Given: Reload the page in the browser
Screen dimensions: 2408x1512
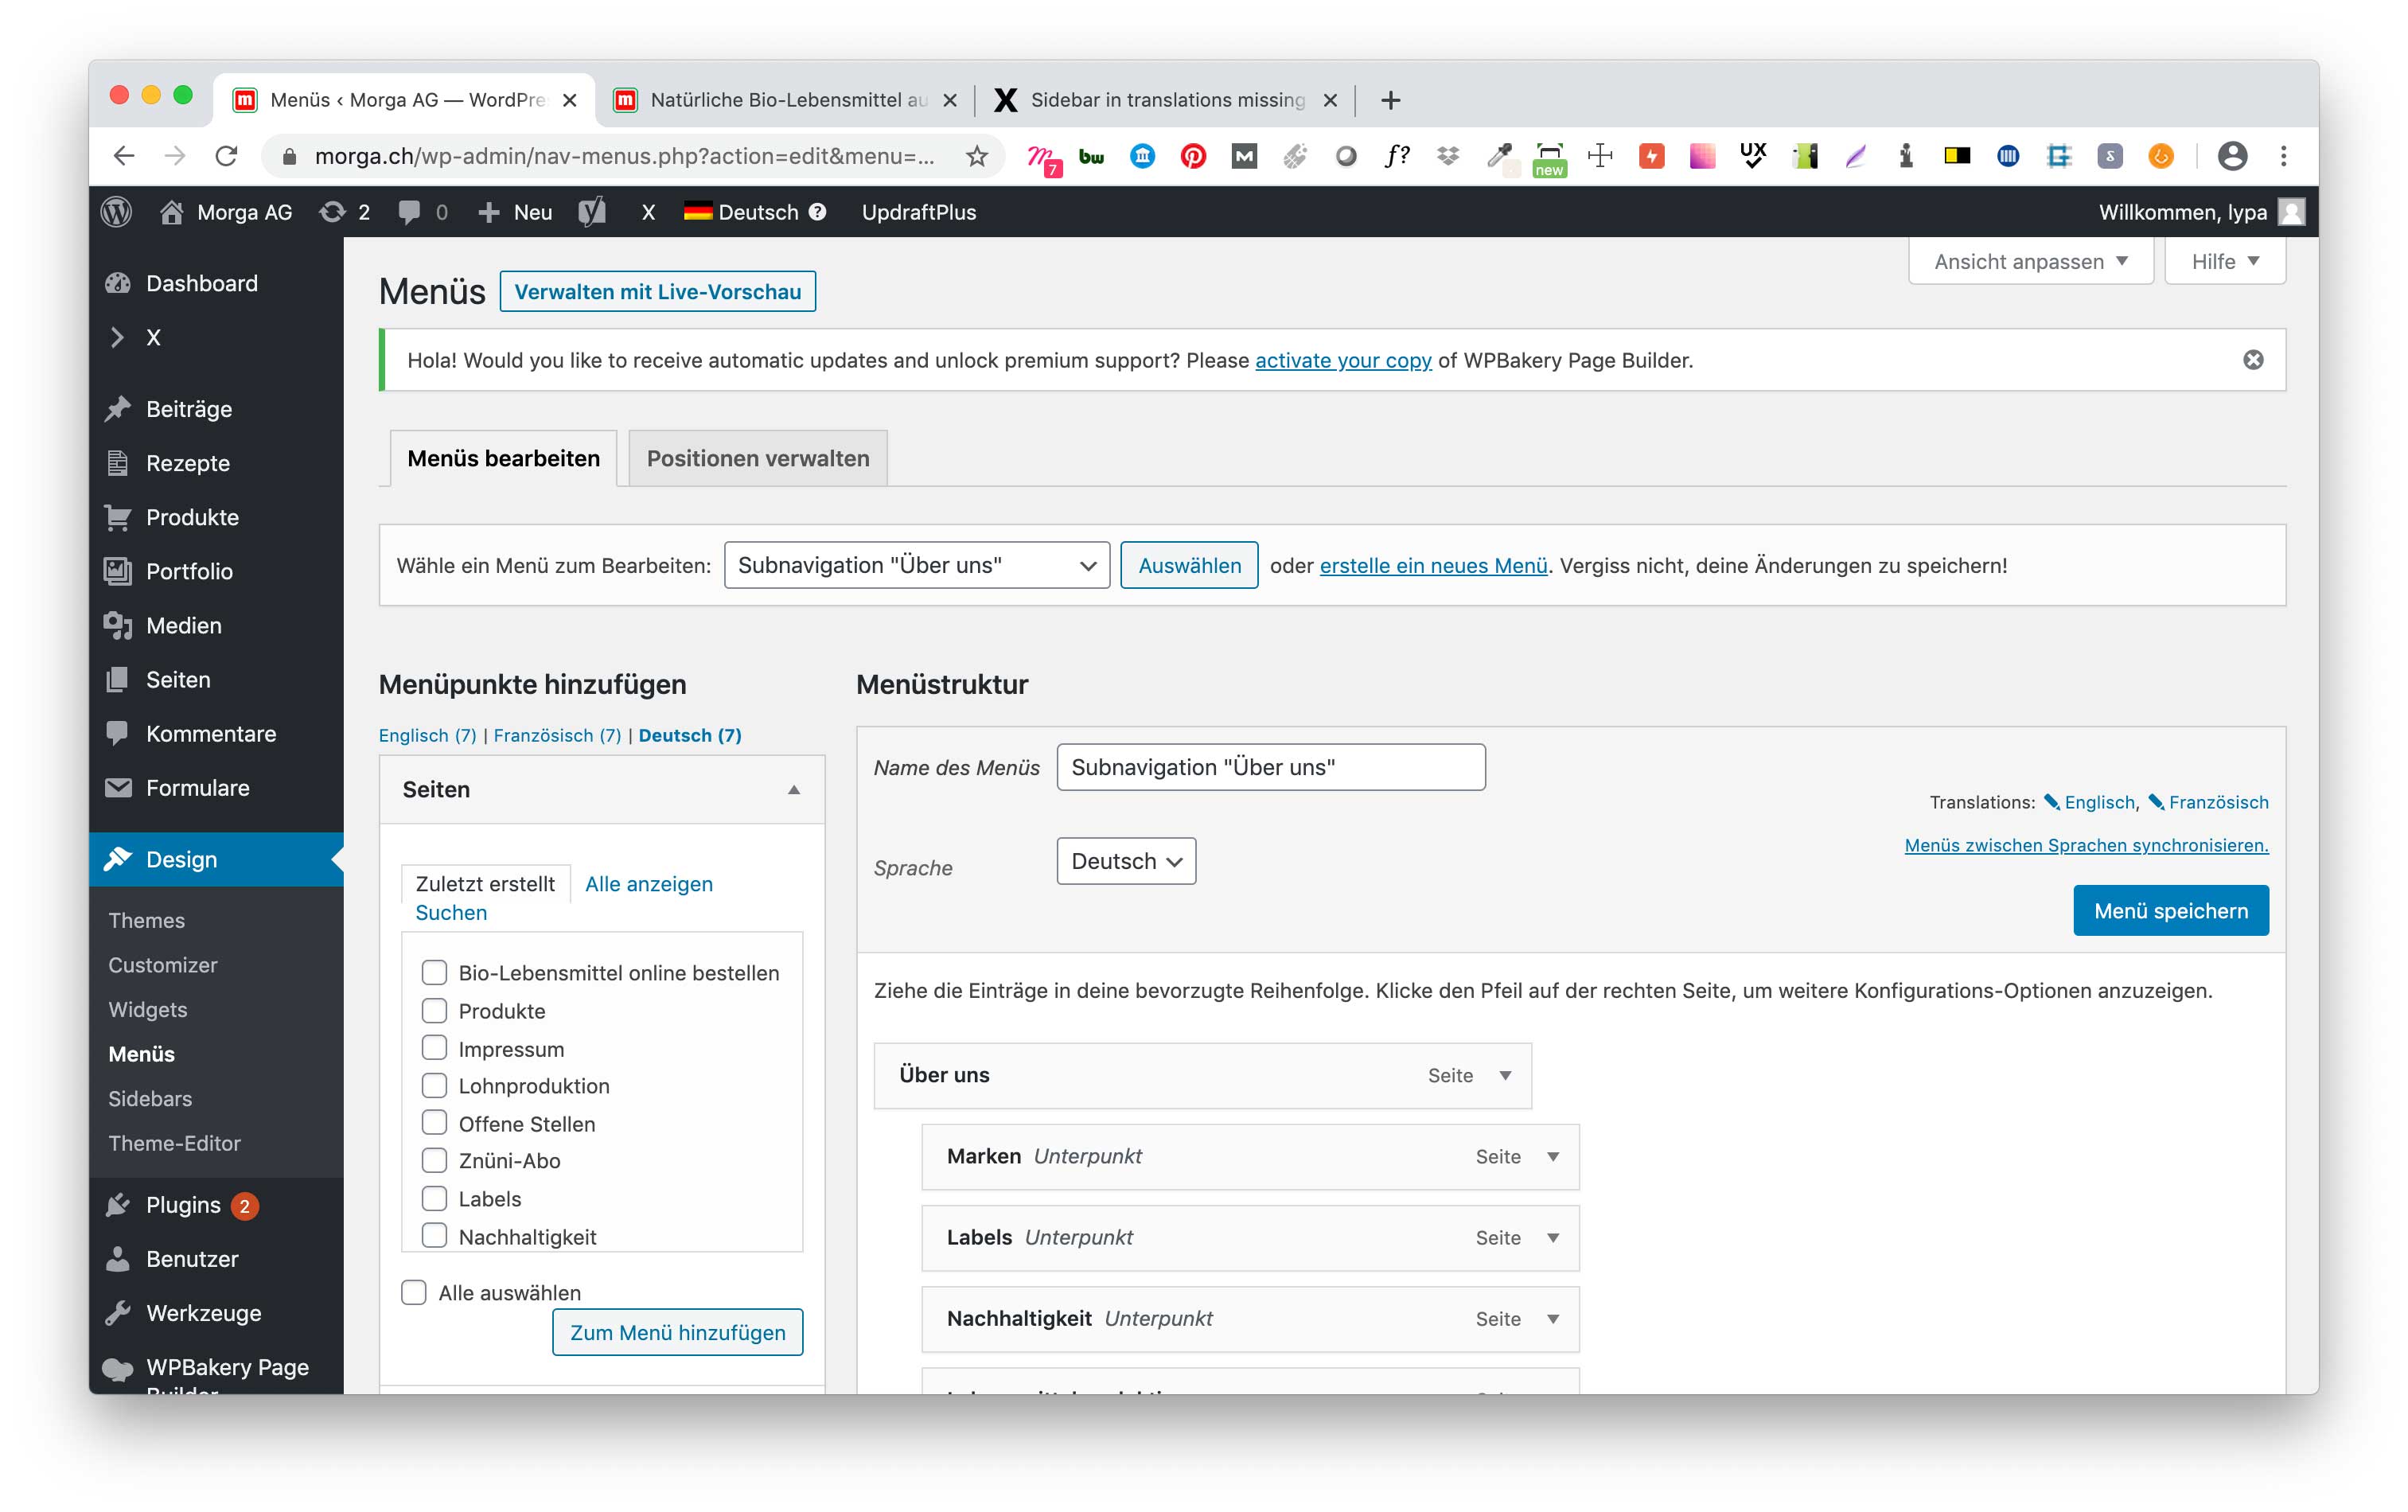Looking at the screenshot, I should (x=227, y=156).
